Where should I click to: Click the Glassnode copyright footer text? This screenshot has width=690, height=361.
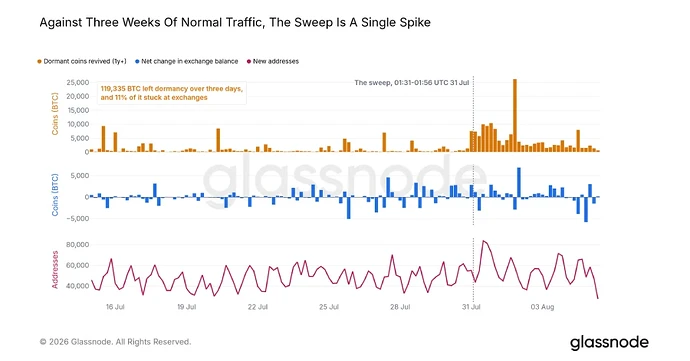click(115, 342)
